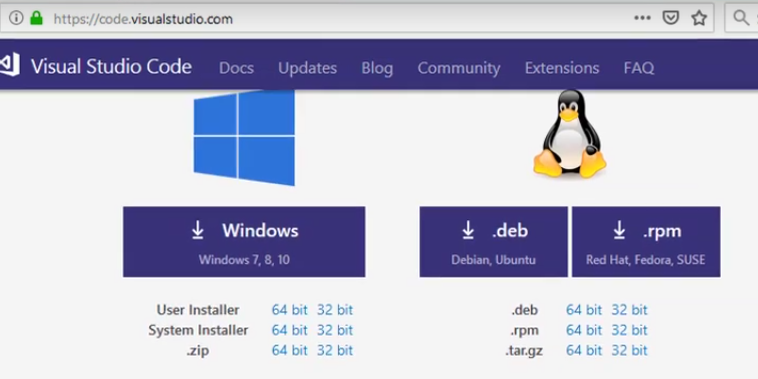The width and height of the screenshot is (758, 379).
Task: Open the FAQ nav link
Action: [x=639, y=68]
